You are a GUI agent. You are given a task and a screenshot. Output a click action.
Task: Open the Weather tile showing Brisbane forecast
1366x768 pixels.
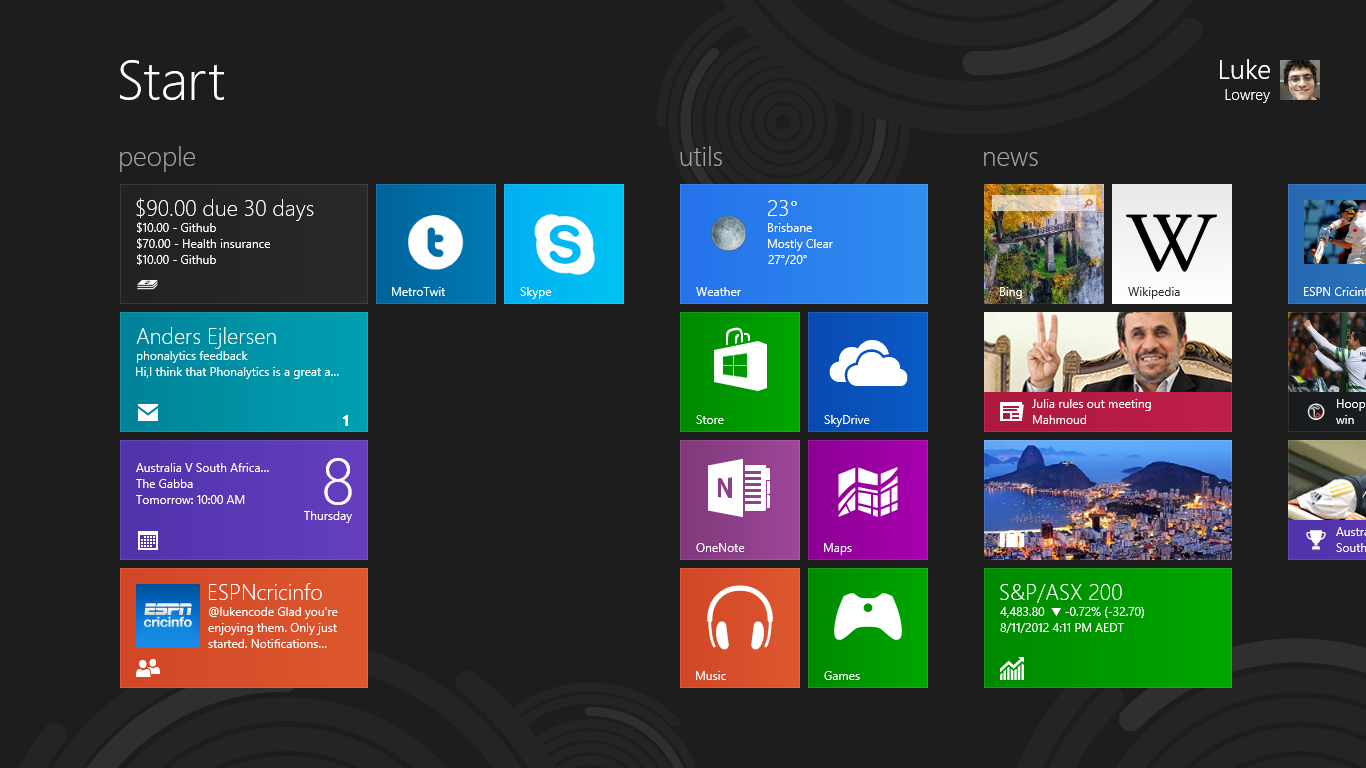[x=803, y=243]
